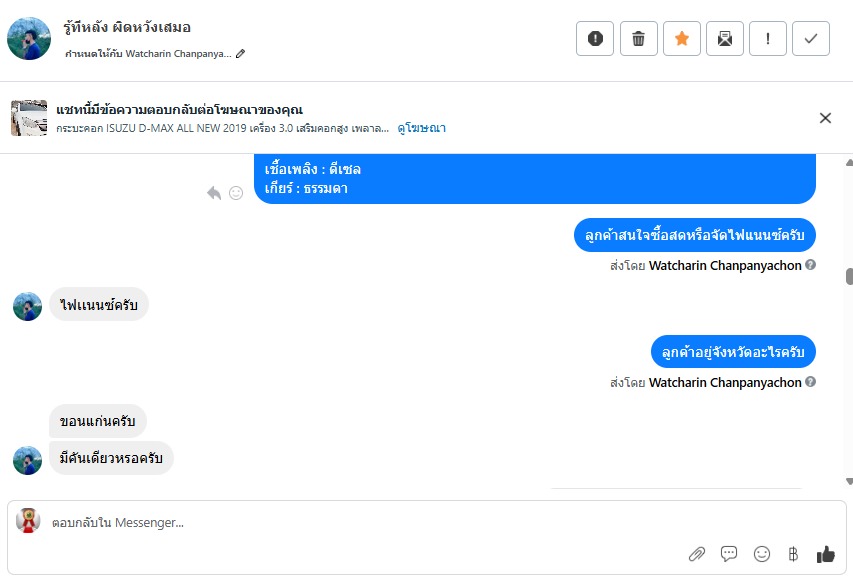Open saved replies speech bubble
The image size is (853, 580).
click(729, 554)
